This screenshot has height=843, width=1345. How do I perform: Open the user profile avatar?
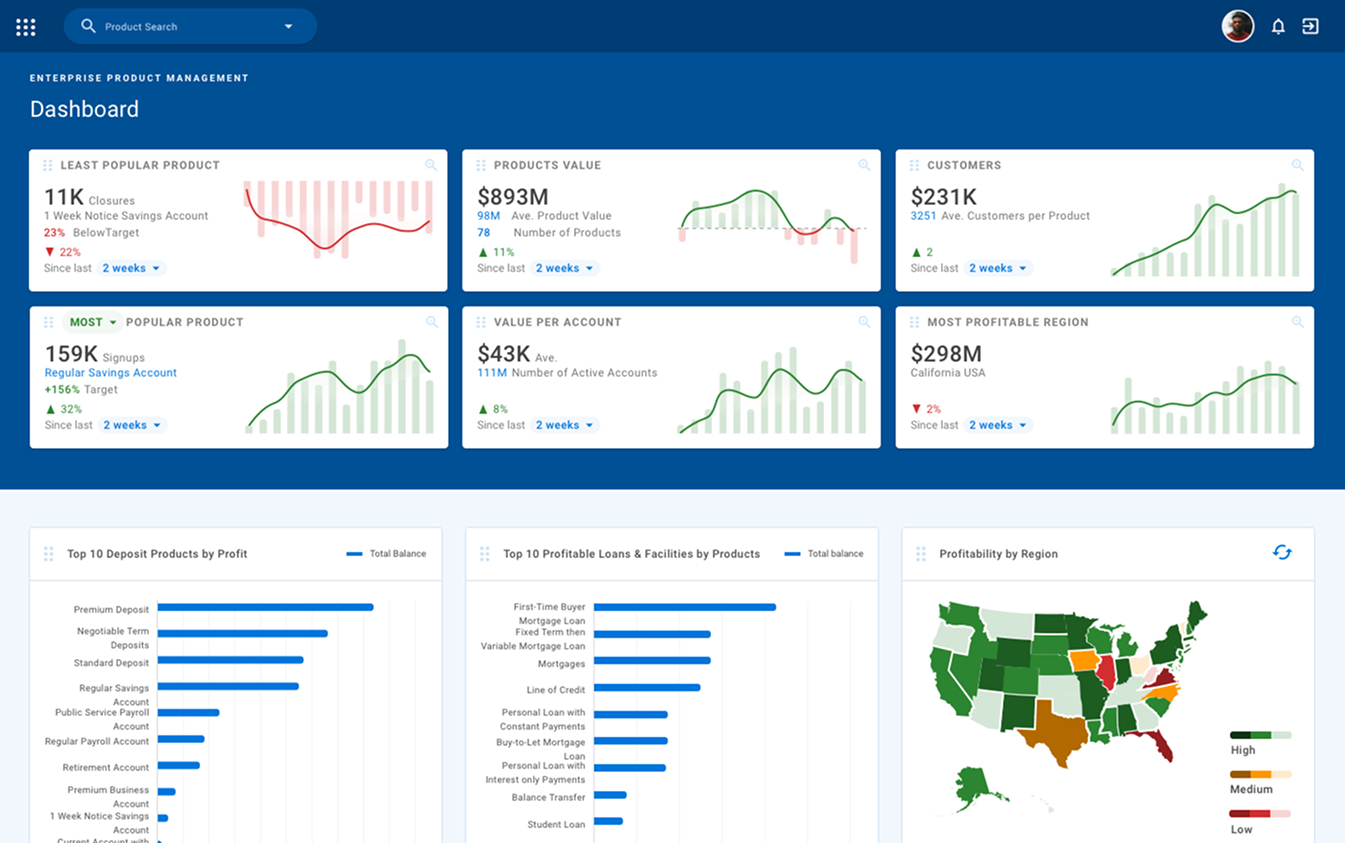pos(1238,27)
